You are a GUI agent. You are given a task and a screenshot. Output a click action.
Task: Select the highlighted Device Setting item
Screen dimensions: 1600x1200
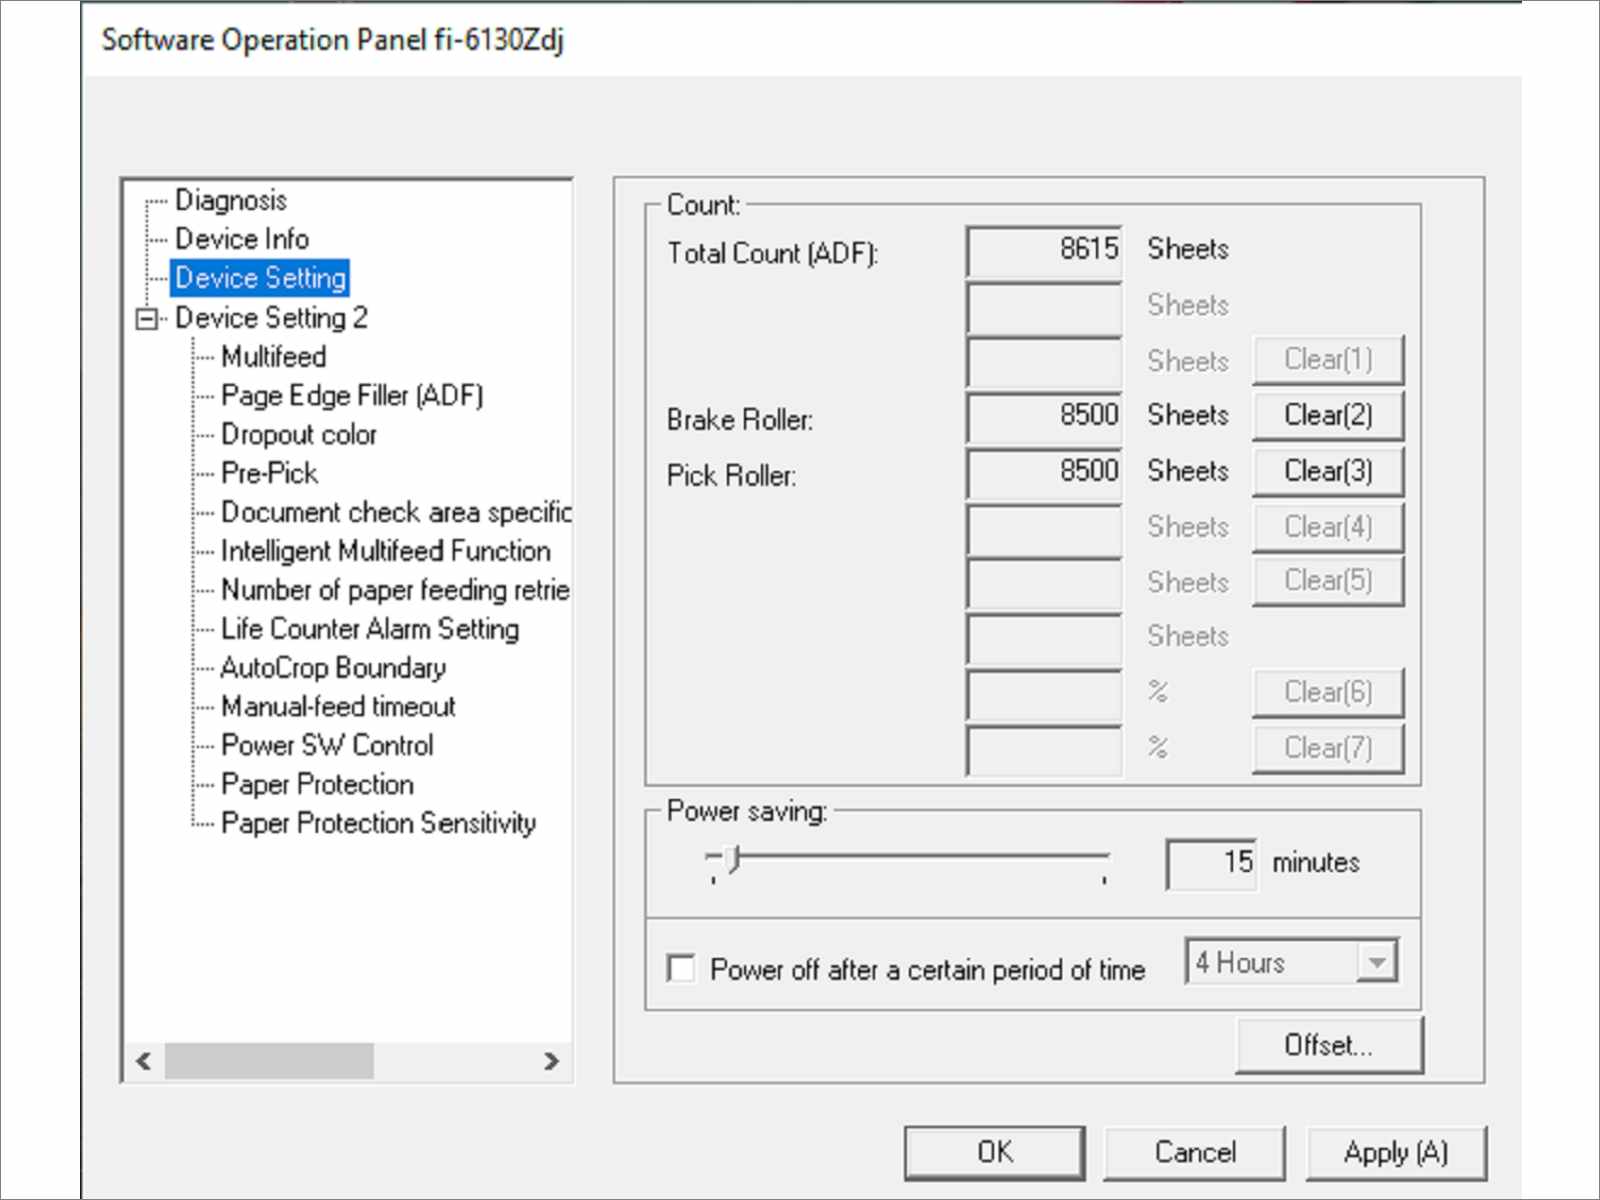[x=260, y=278]
